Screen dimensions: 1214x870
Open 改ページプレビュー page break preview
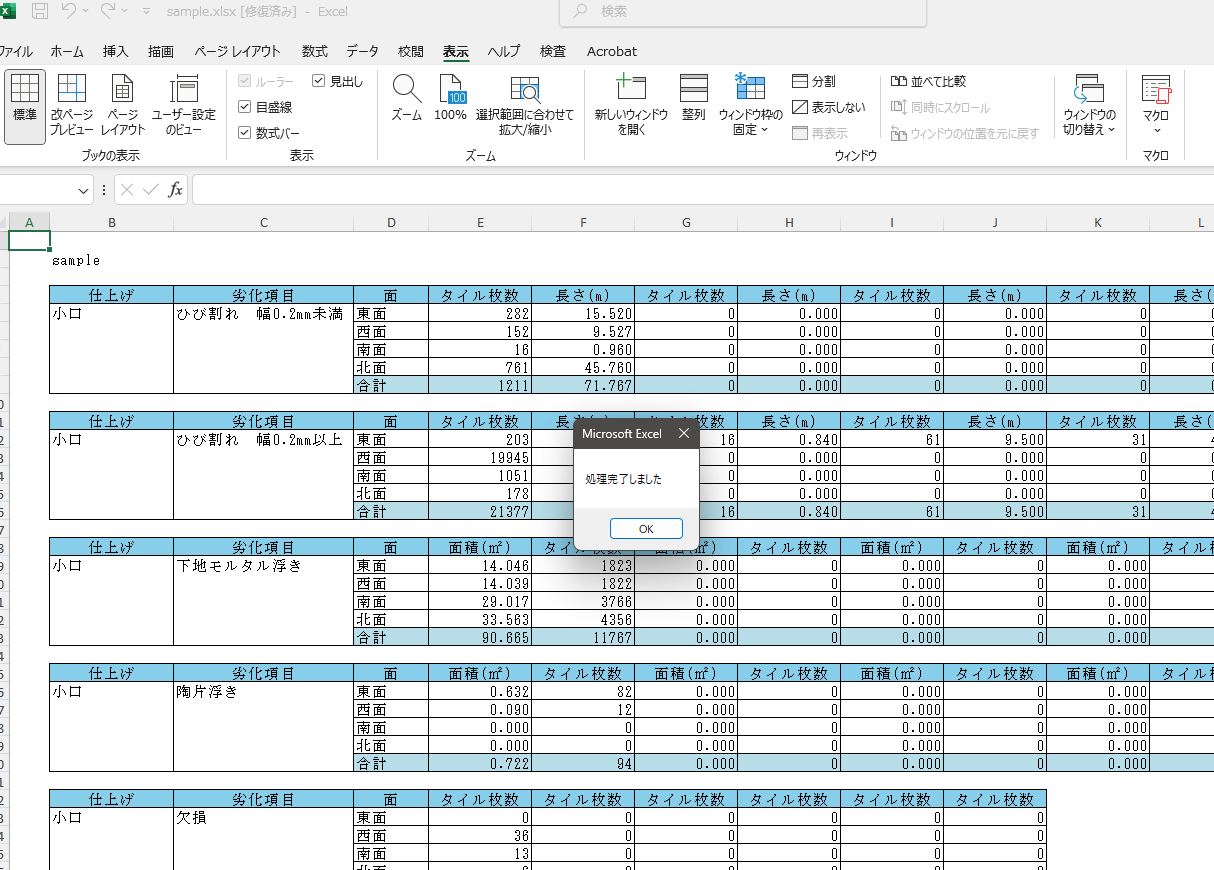pos(72,90)
